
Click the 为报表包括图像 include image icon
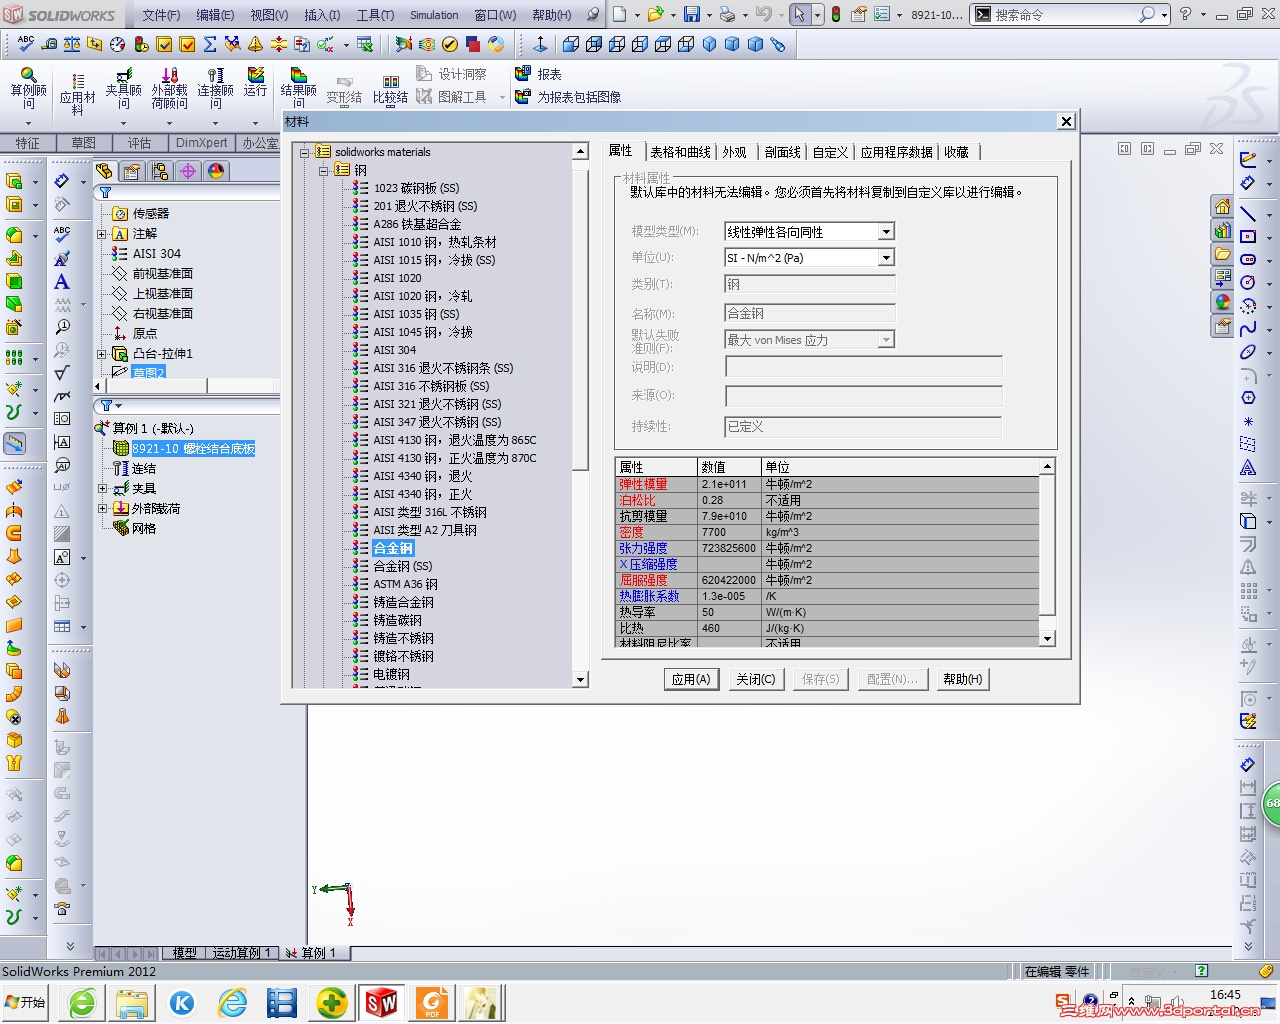[x=567, y=97]
